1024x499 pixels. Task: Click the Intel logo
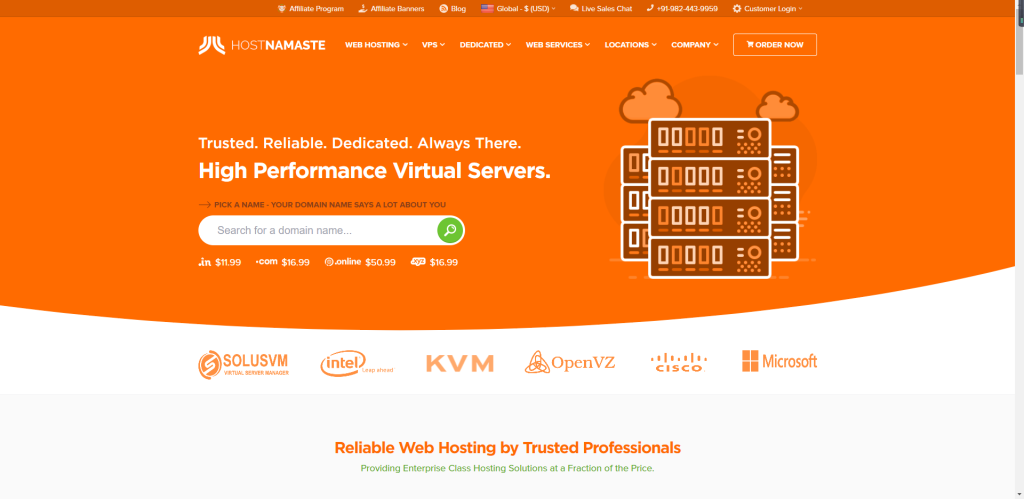(357, 364)
